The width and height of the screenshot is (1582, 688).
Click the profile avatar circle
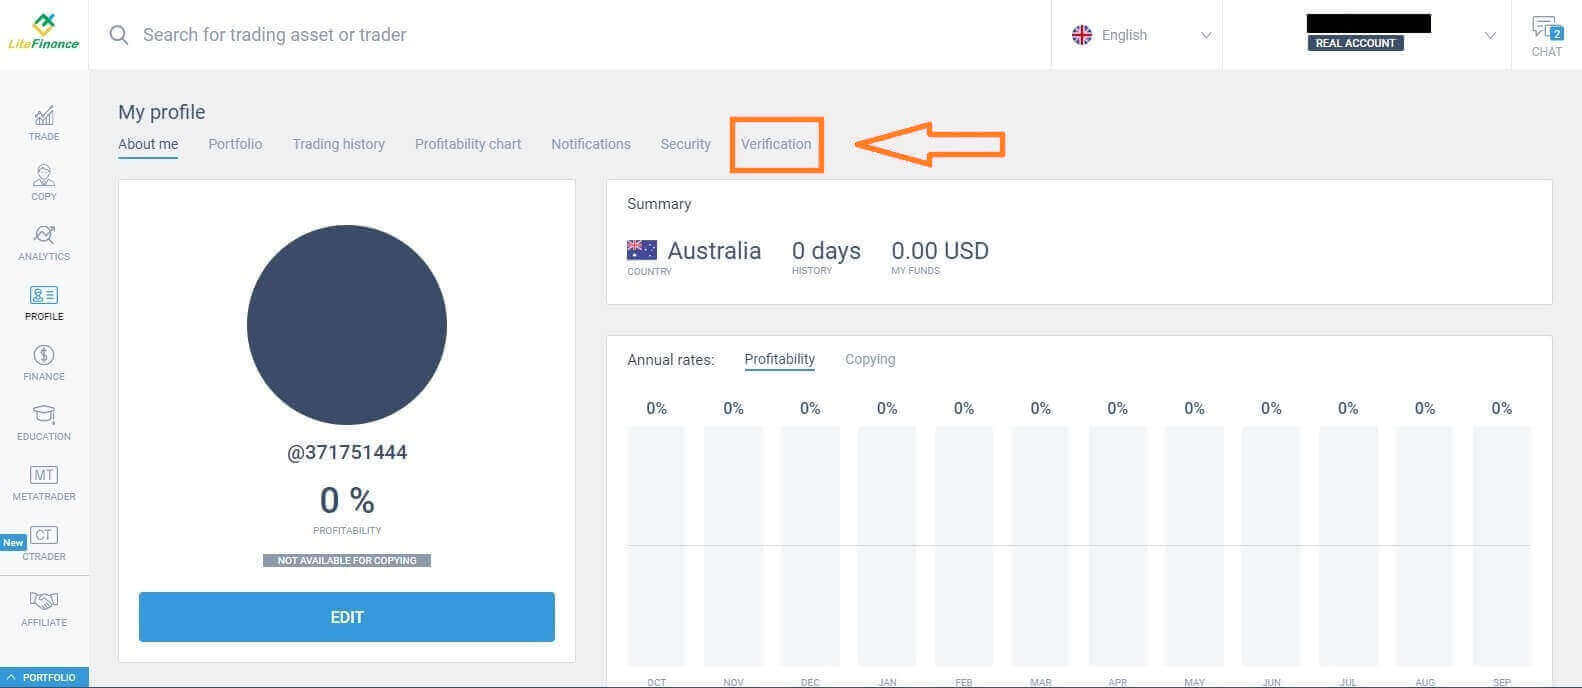click(x=346, y=325)
